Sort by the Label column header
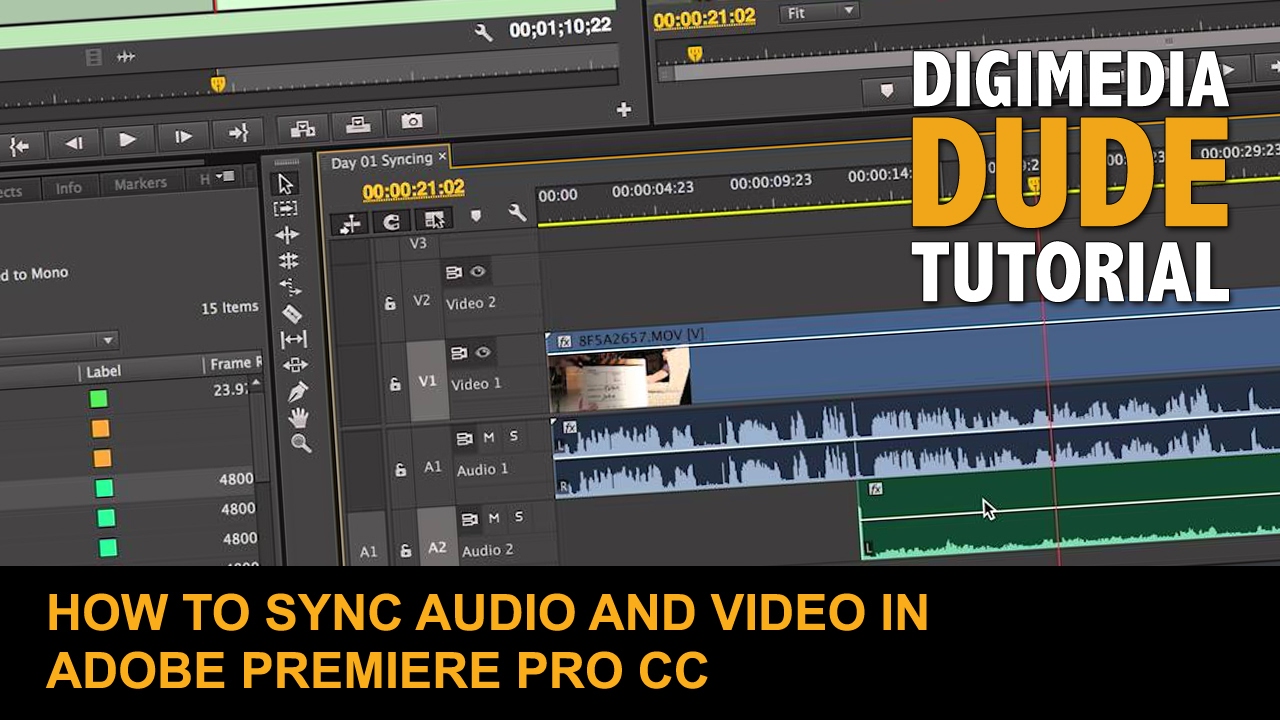 tap(103, 371)
